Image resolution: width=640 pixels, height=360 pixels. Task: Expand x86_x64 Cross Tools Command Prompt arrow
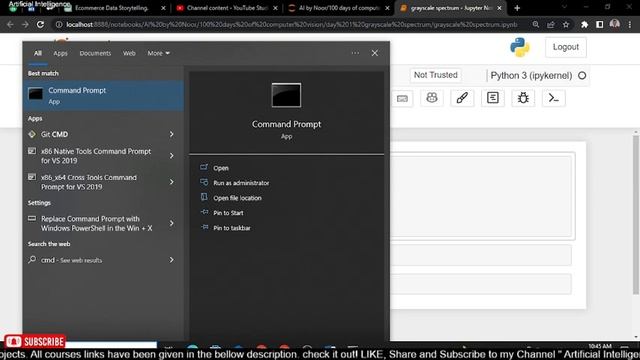pyautogui.click(x=172, y=182)
